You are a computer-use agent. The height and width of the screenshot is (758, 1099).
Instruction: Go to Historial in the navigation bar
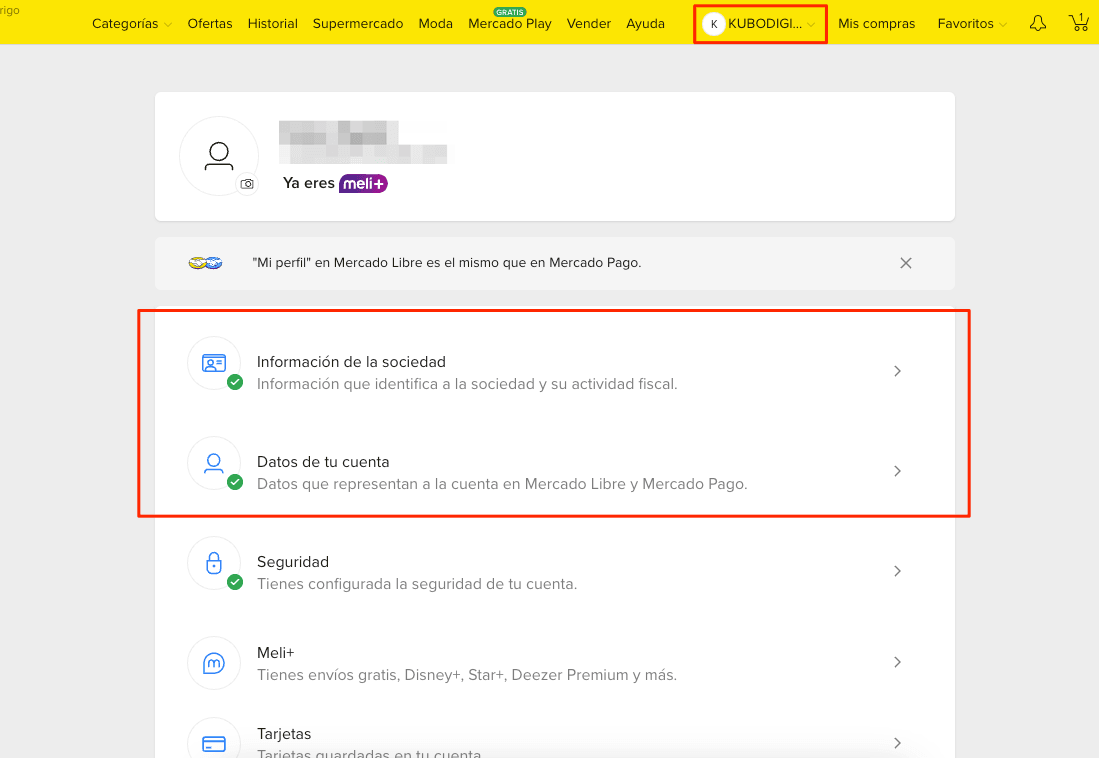(273, 24)
